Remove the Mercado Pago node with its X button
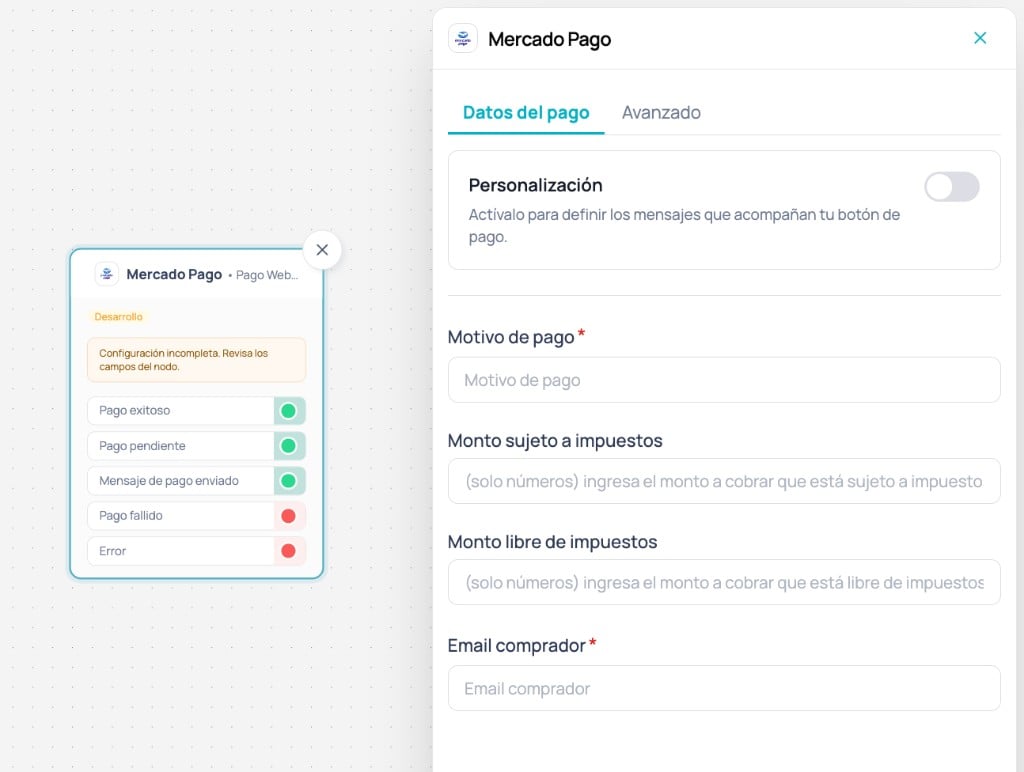The width and height of the screenshot is (1024, 772). [322, 249]
